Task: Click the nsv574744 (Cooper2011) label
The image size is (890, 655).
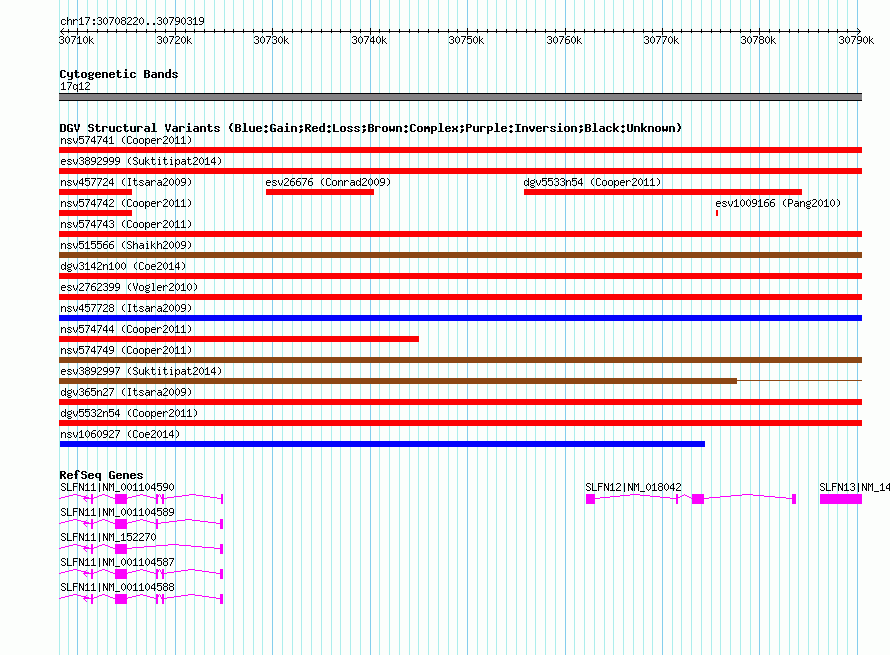Action: tap(126, 329)
